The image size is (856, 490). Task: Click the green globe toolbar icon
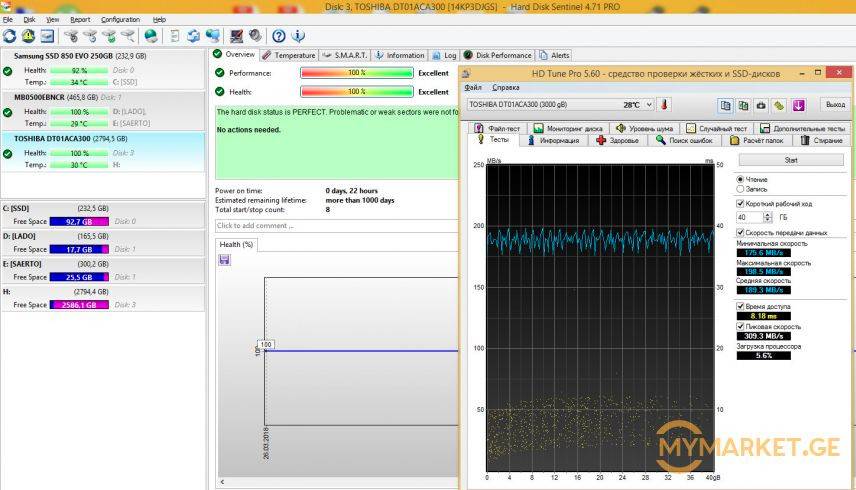click(151, 36)
